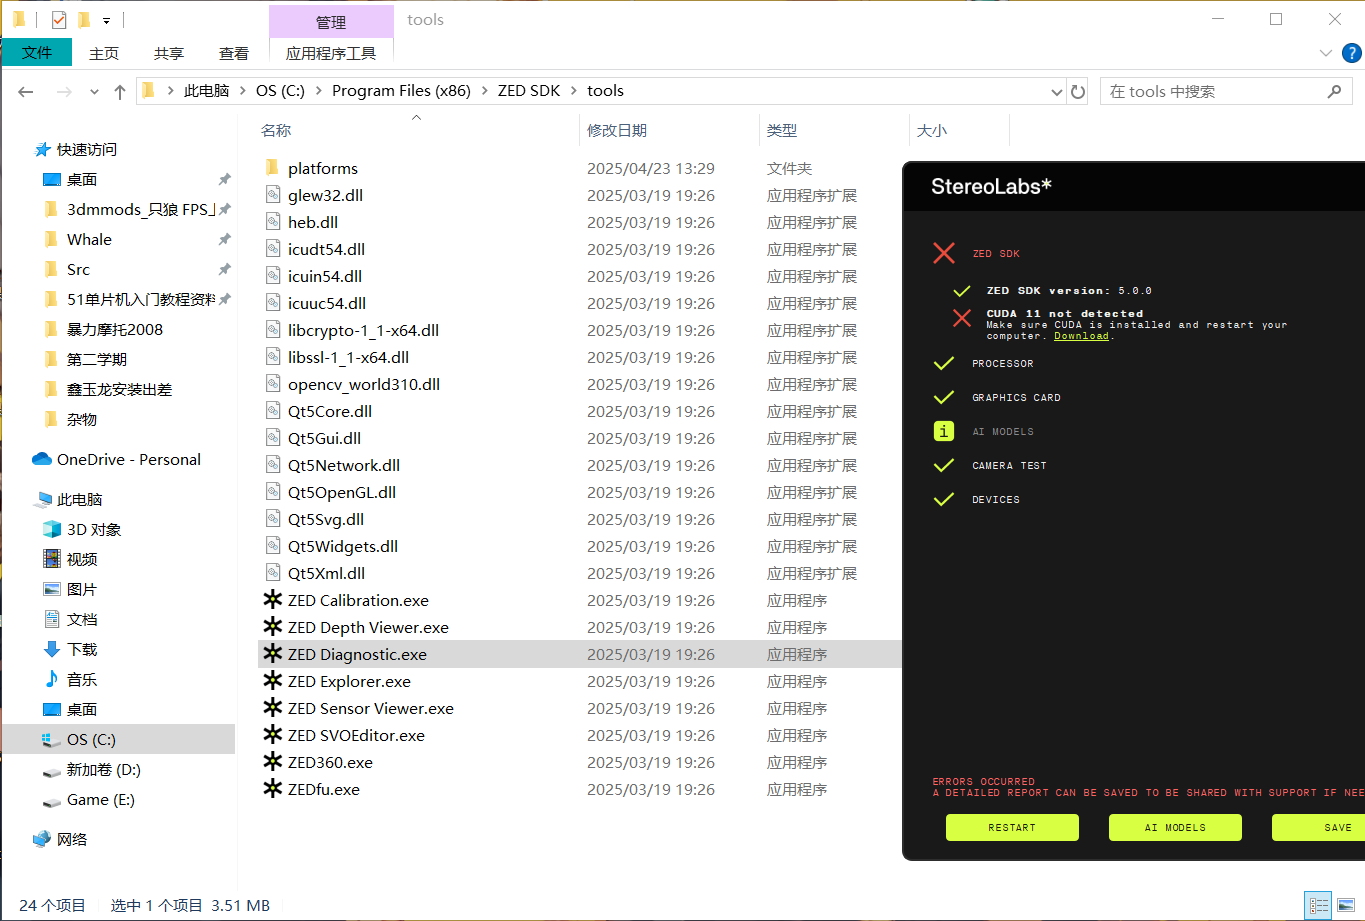This screenshot has height=921, width=1365.
Task: Open OneDrive - Personal in sidebar
Action: pyautogui.click(x=128, y=459)
